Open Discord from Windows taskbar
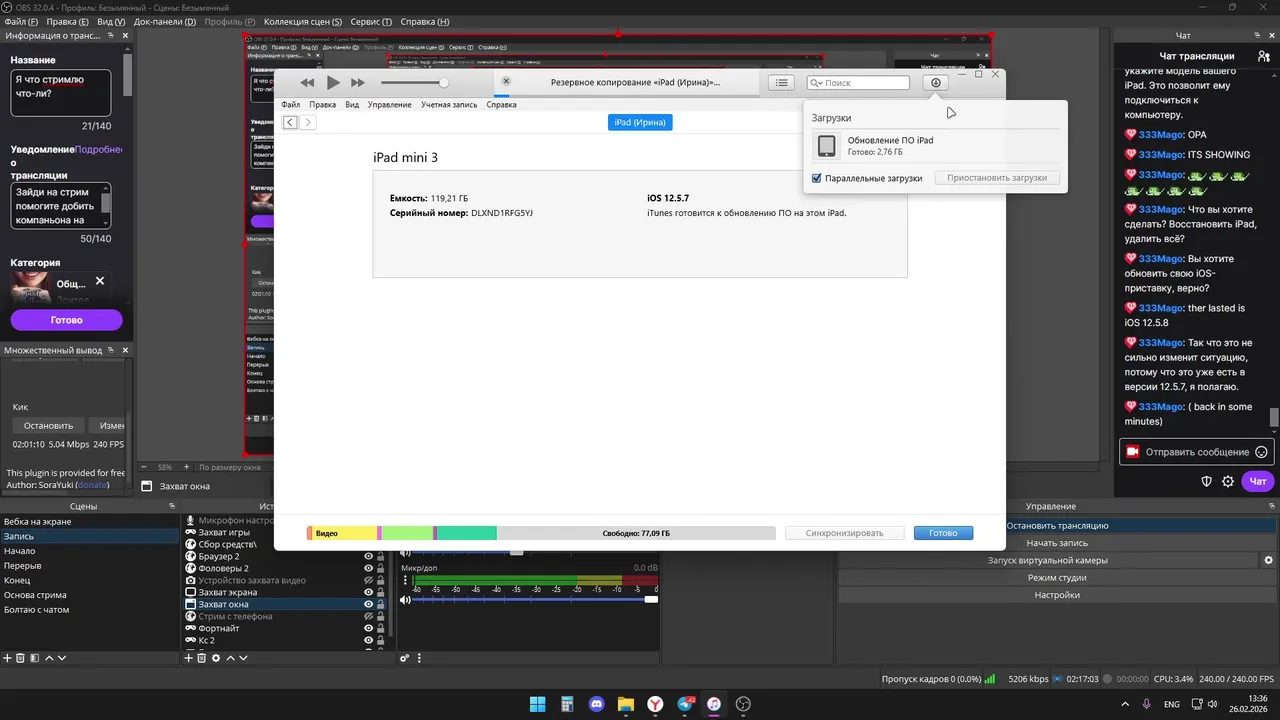This screenshot has width=1280, height=720. pos(597,704)
